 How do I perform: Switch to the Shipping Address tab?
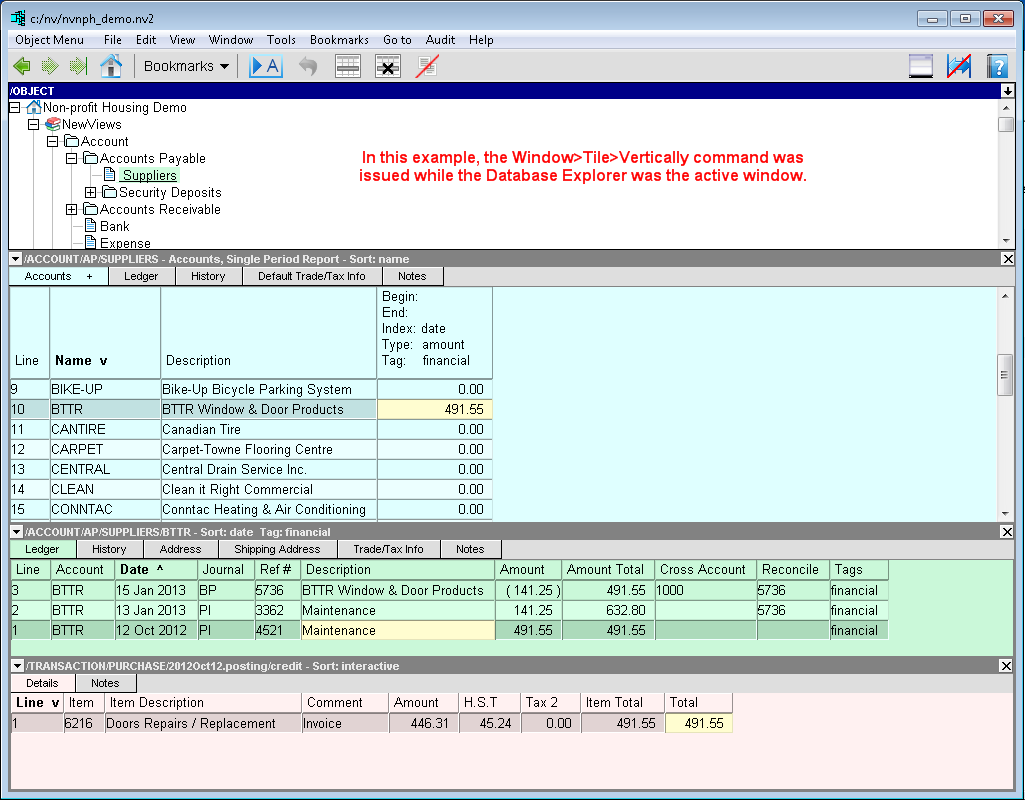click(x=277, y=549)
